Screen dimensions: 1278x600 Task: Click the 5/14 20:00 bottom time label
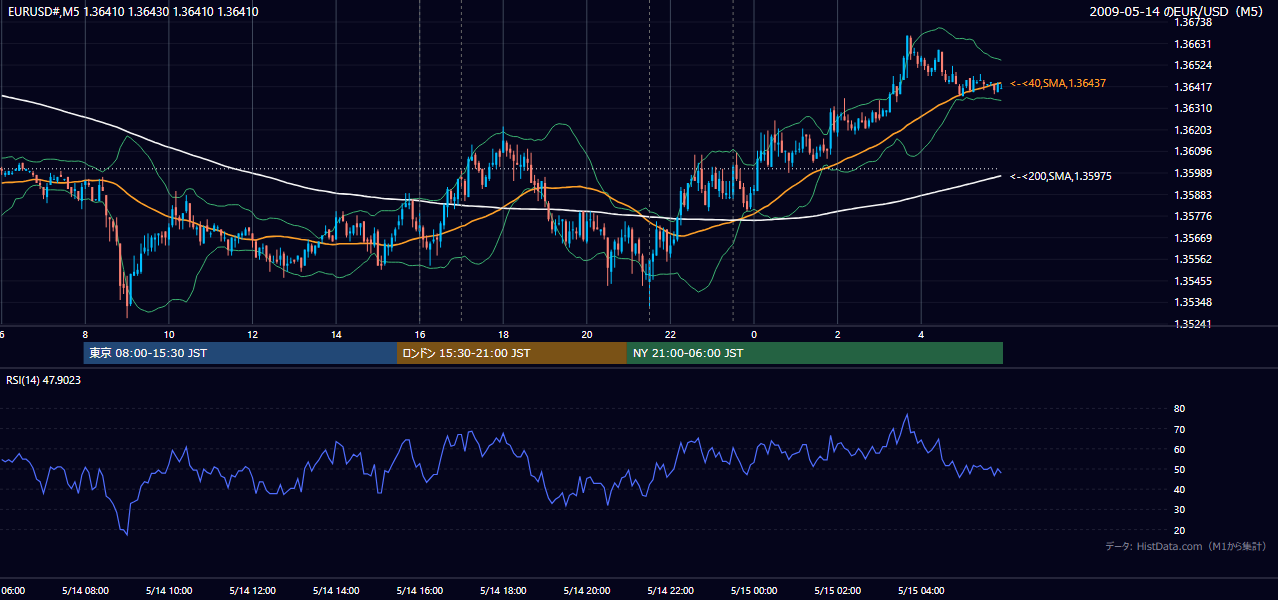coord(587,591)
